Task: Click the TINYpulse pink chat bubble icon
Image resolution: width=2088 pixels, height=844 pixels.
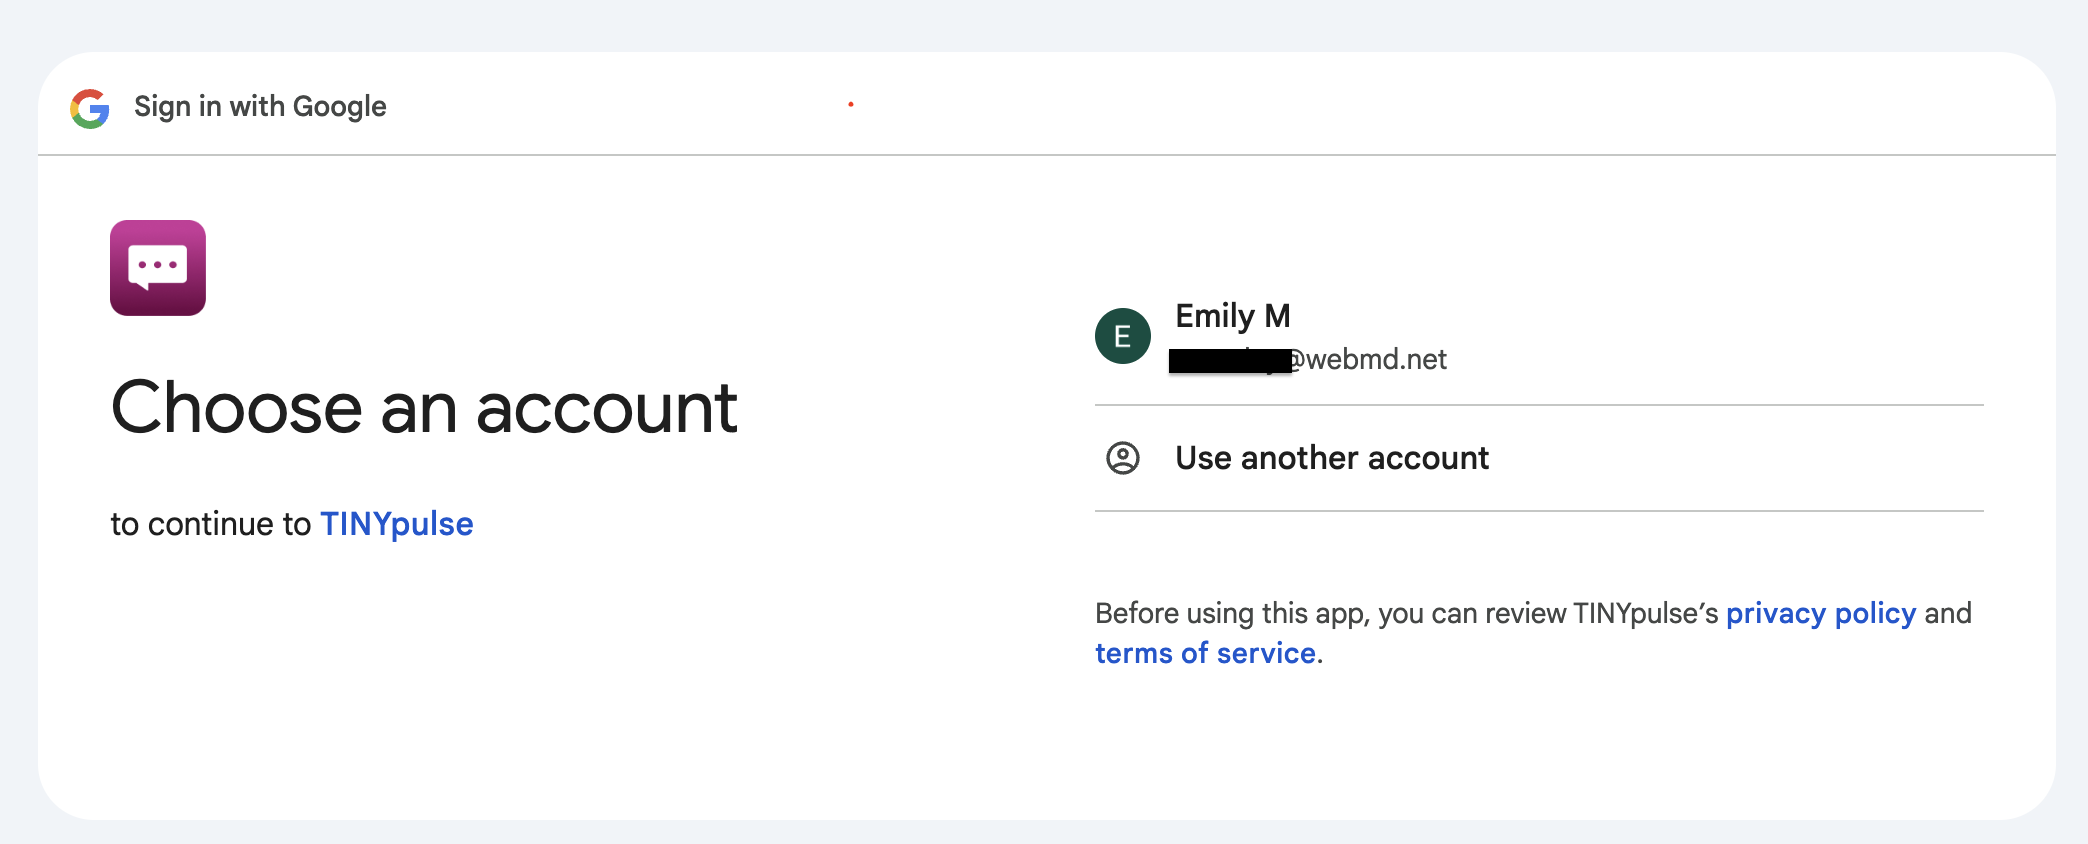Action: click(158, 268)
